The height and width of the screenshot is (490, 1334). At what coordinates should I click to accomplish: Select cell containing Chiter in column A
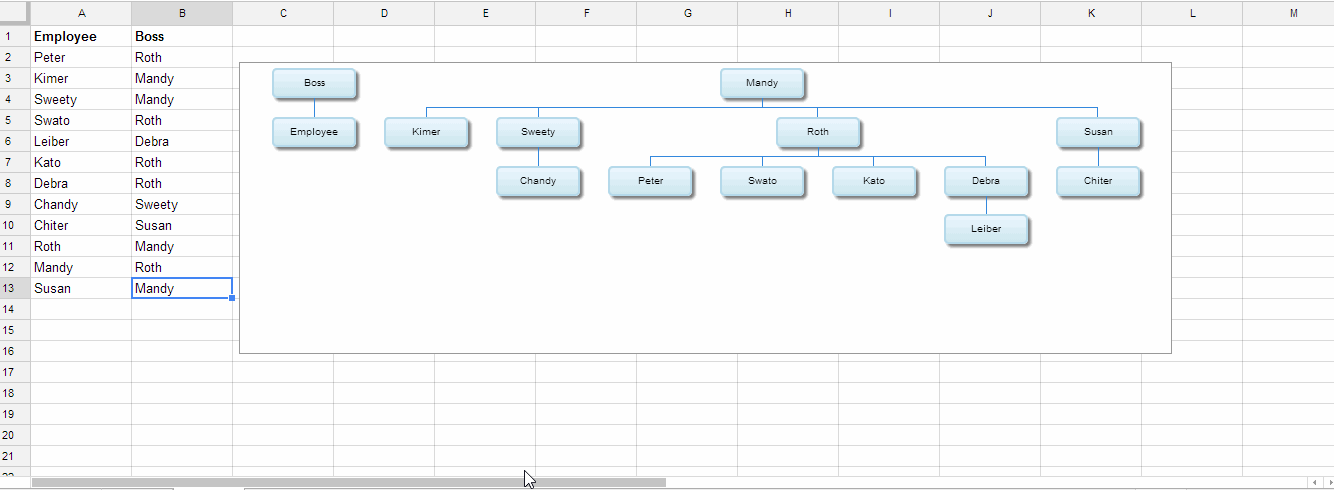point(81,225)
